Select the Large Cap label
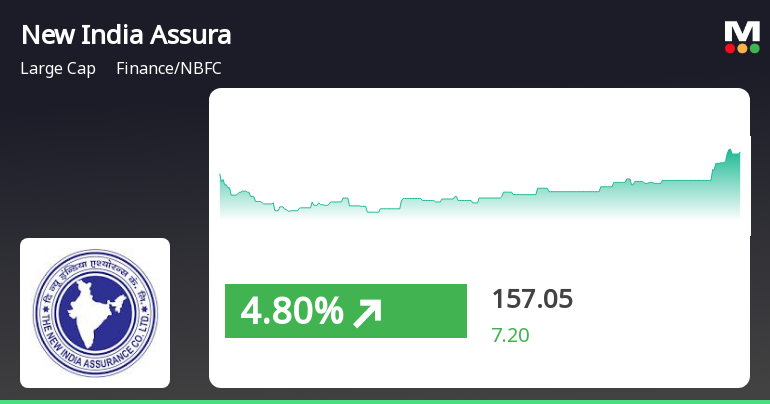 58,70
